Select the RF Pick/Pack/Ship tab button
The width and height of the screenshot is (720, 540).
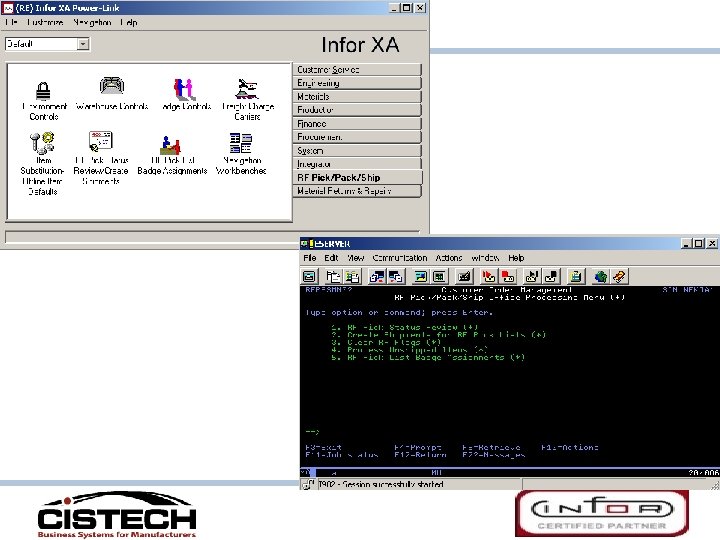tap(357, 178)
